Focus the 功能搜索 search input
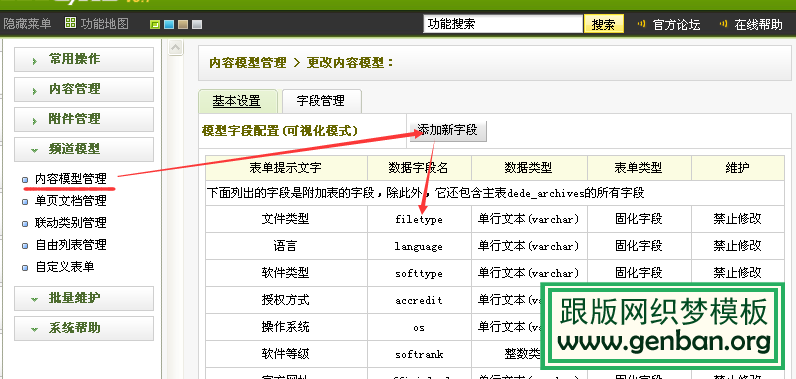 pyautogui.click(x=503, y=24)
